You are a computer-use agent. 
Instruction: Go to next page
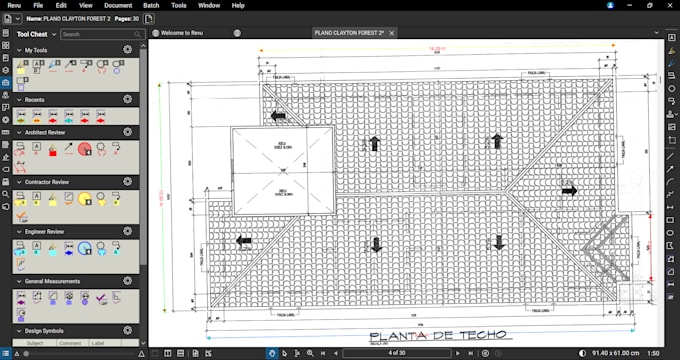(x=458, y=353)
